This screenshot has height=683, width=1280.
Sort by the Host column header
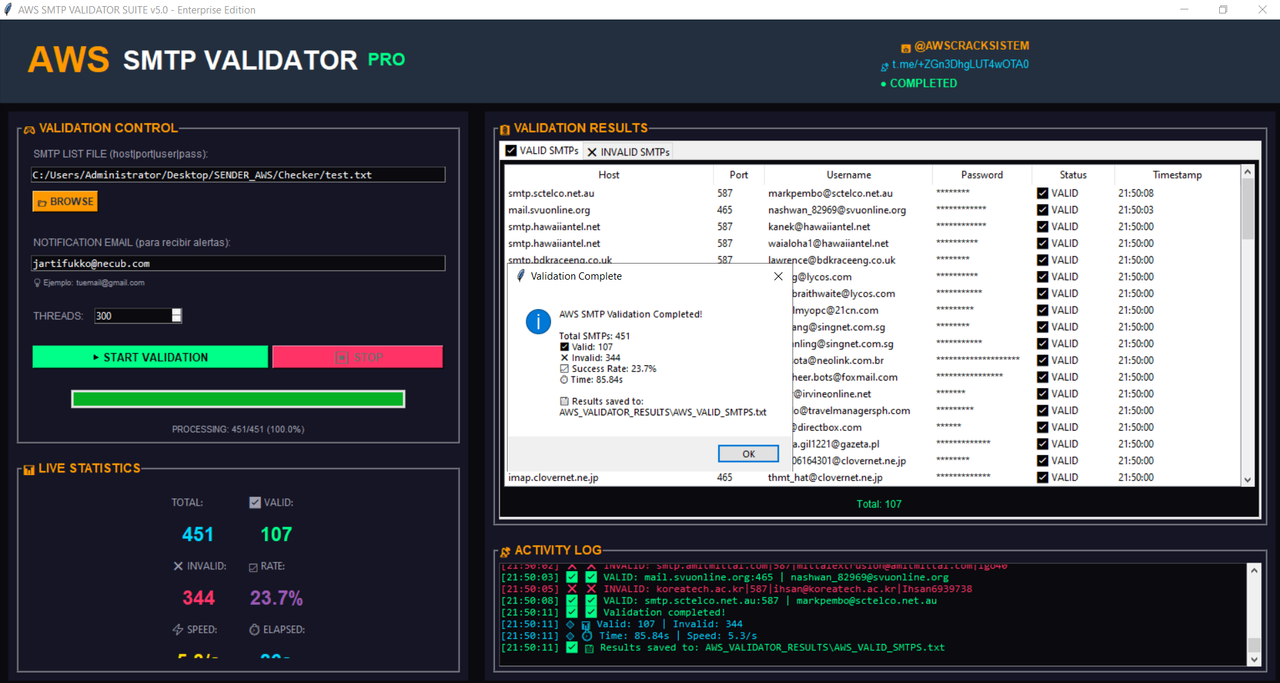click(608, 175)
